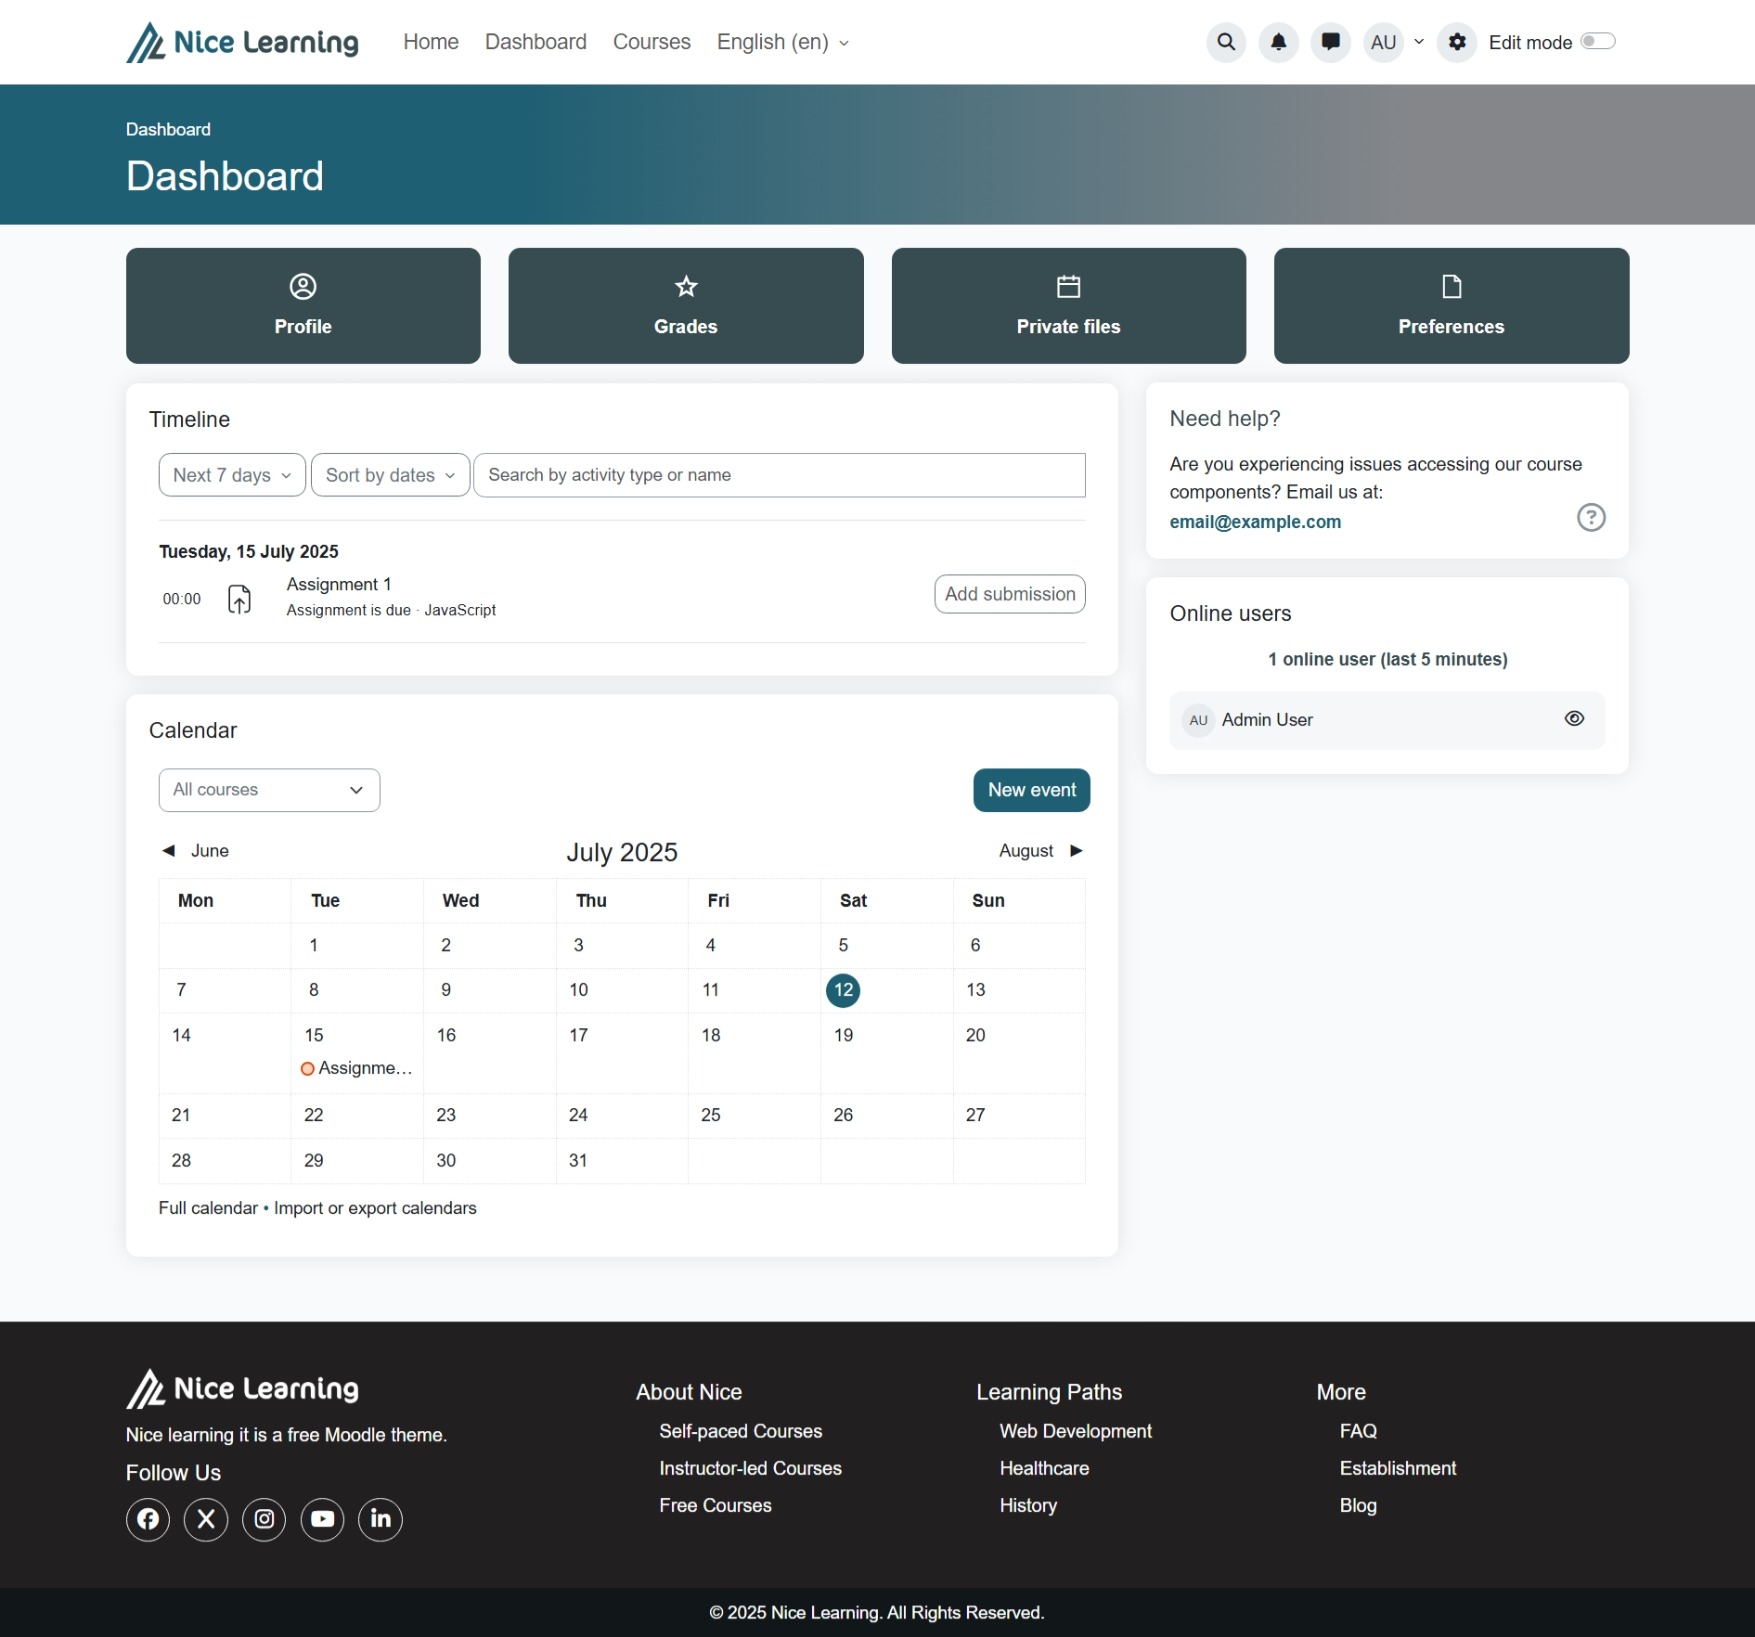Open the messages chat bubble icon
The height and width of the screenshot is (1637, 1755).
(1330, 42)
